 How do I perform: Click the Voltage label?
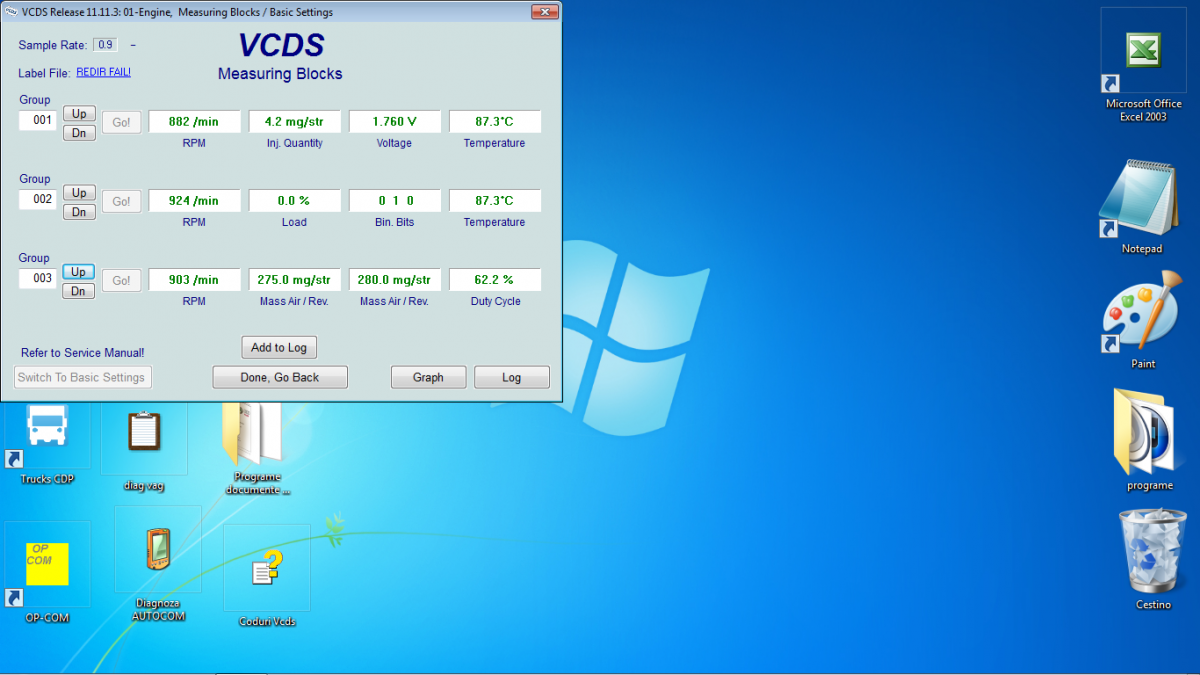(394, 143)
